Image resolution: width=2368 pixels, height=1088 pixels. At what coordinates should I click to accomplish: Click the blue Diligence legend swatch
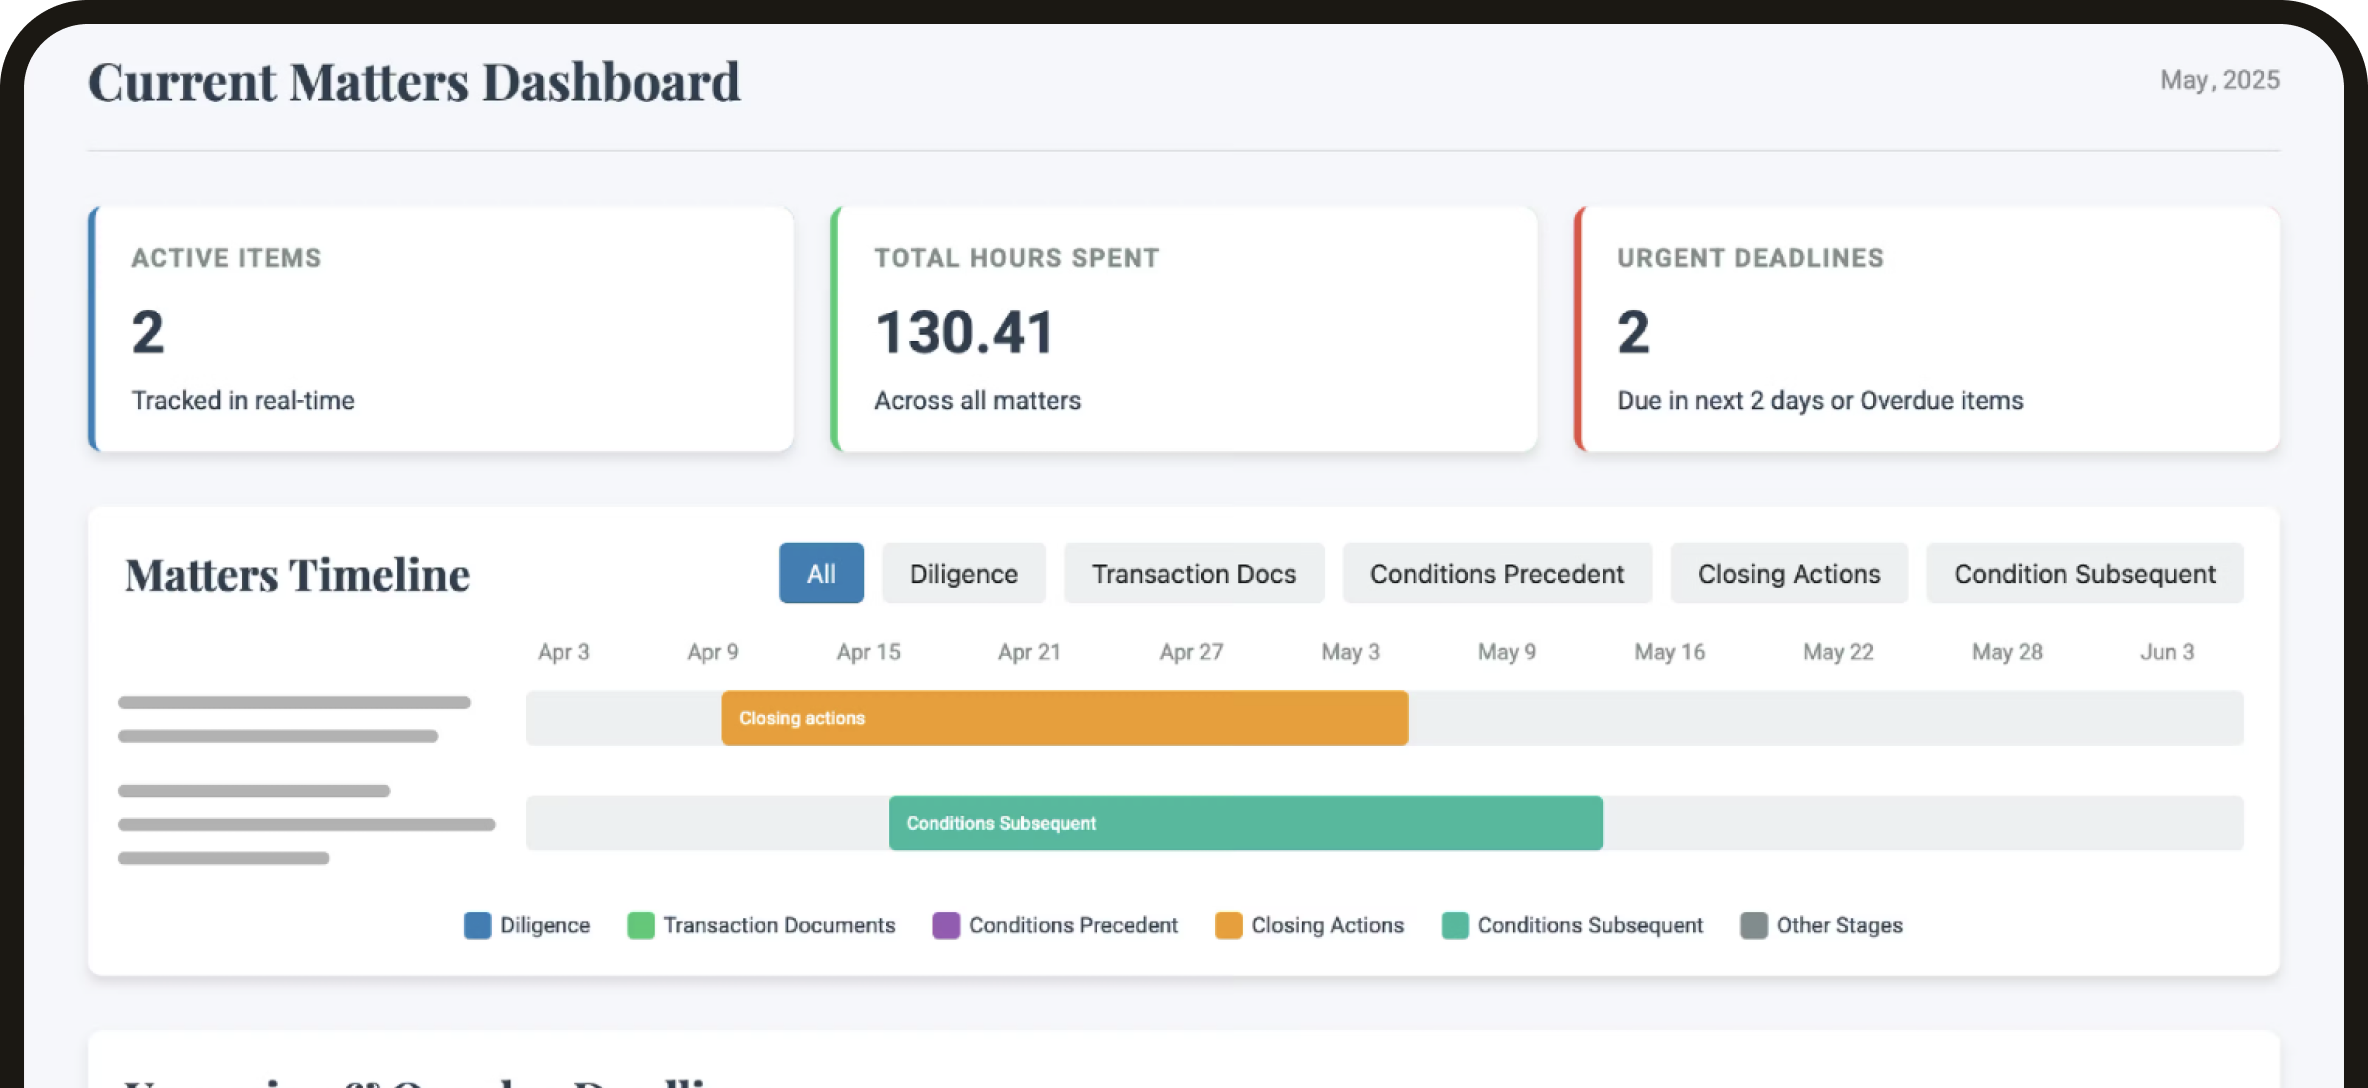pyautogui.click(x=478, y=925)
